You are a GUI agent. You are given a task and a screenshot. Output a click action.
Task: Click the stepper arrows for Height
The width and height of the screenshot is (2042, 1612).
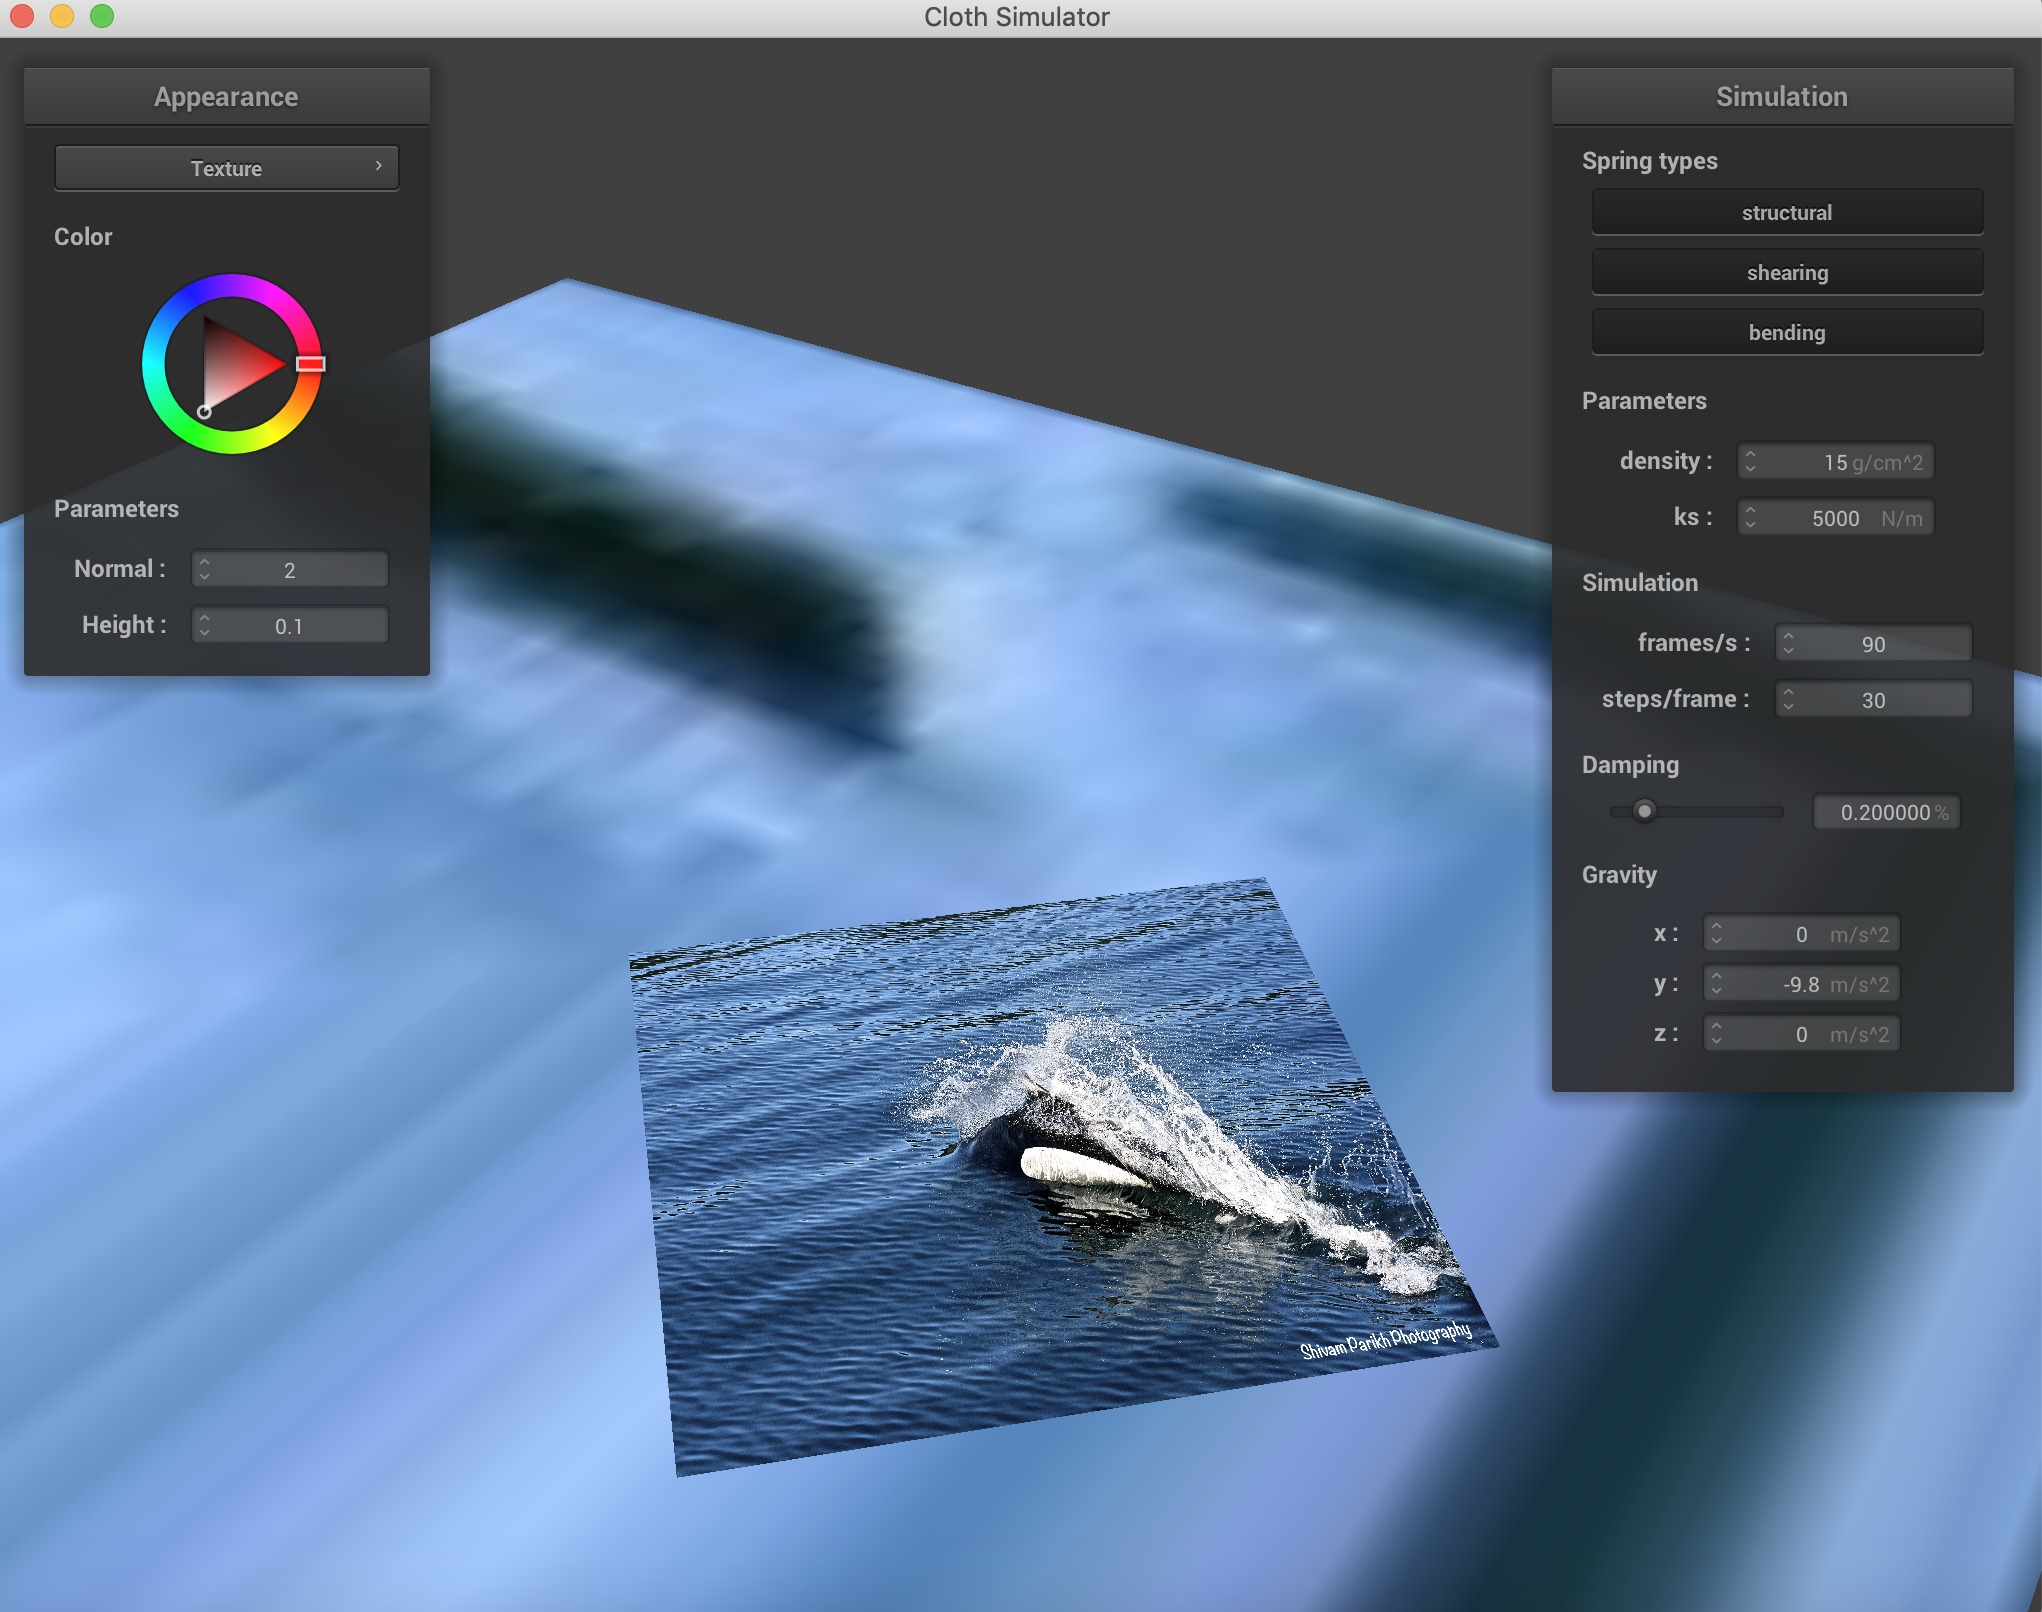(x=205, y=625)
